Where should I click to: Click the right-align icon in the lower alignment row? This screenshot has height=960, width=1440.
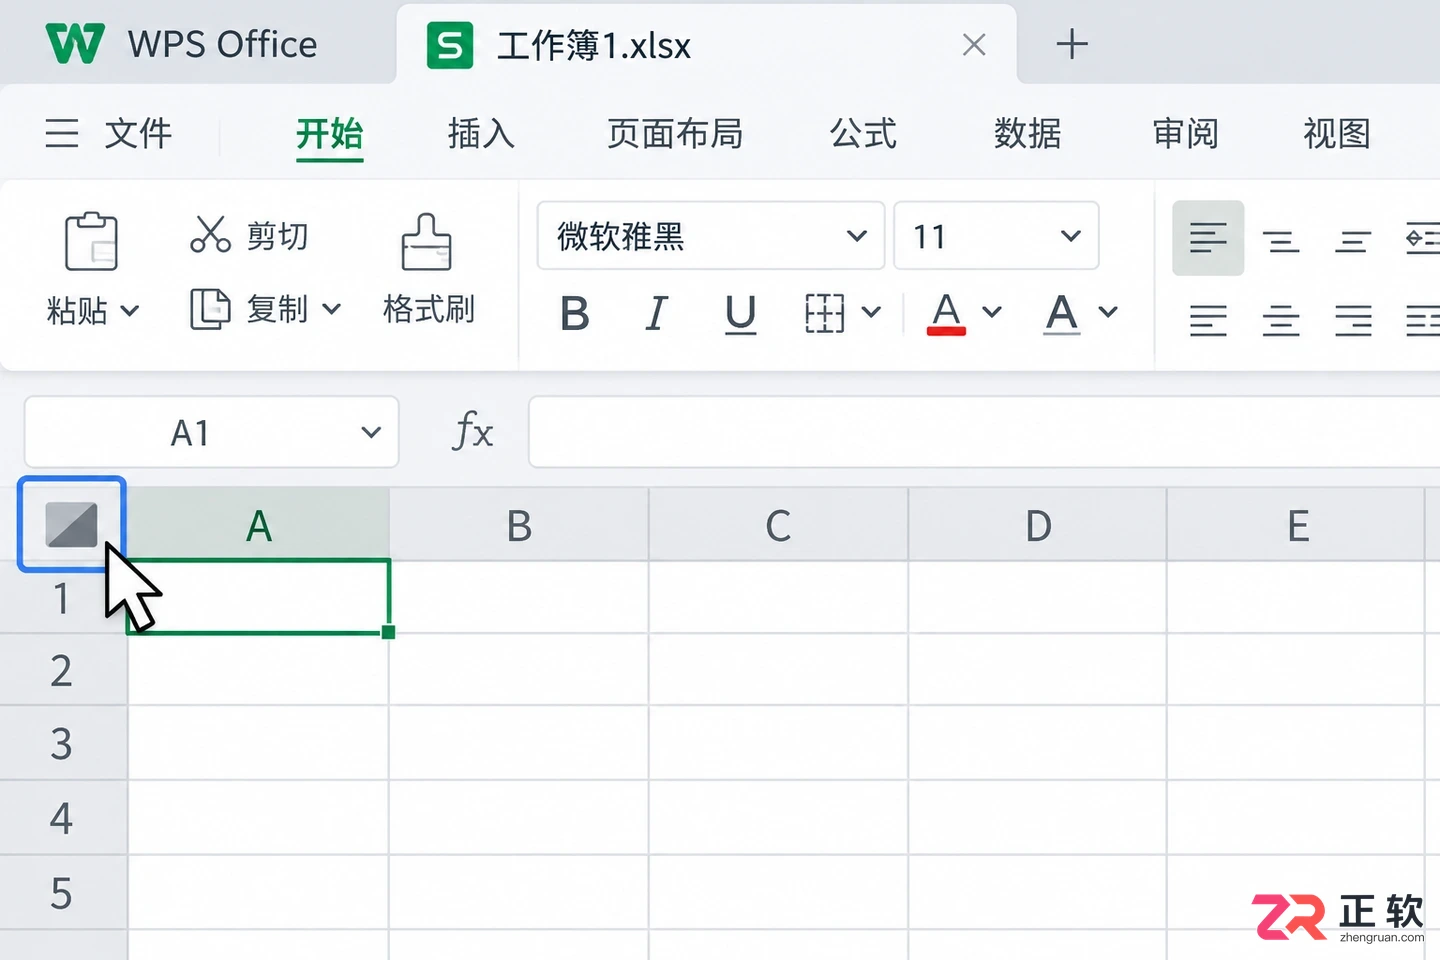coord(1353,321)
